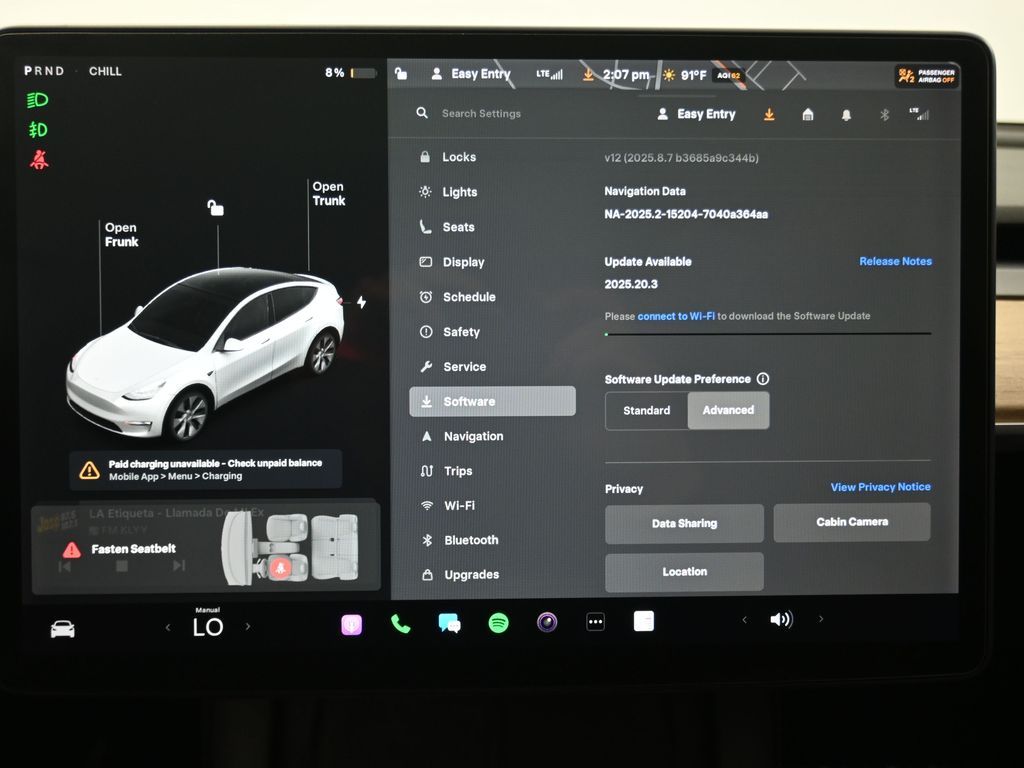Viewport: 1024px width, 768px height.
Task: Open the Navigation settings menu
Action: (473, 436)
